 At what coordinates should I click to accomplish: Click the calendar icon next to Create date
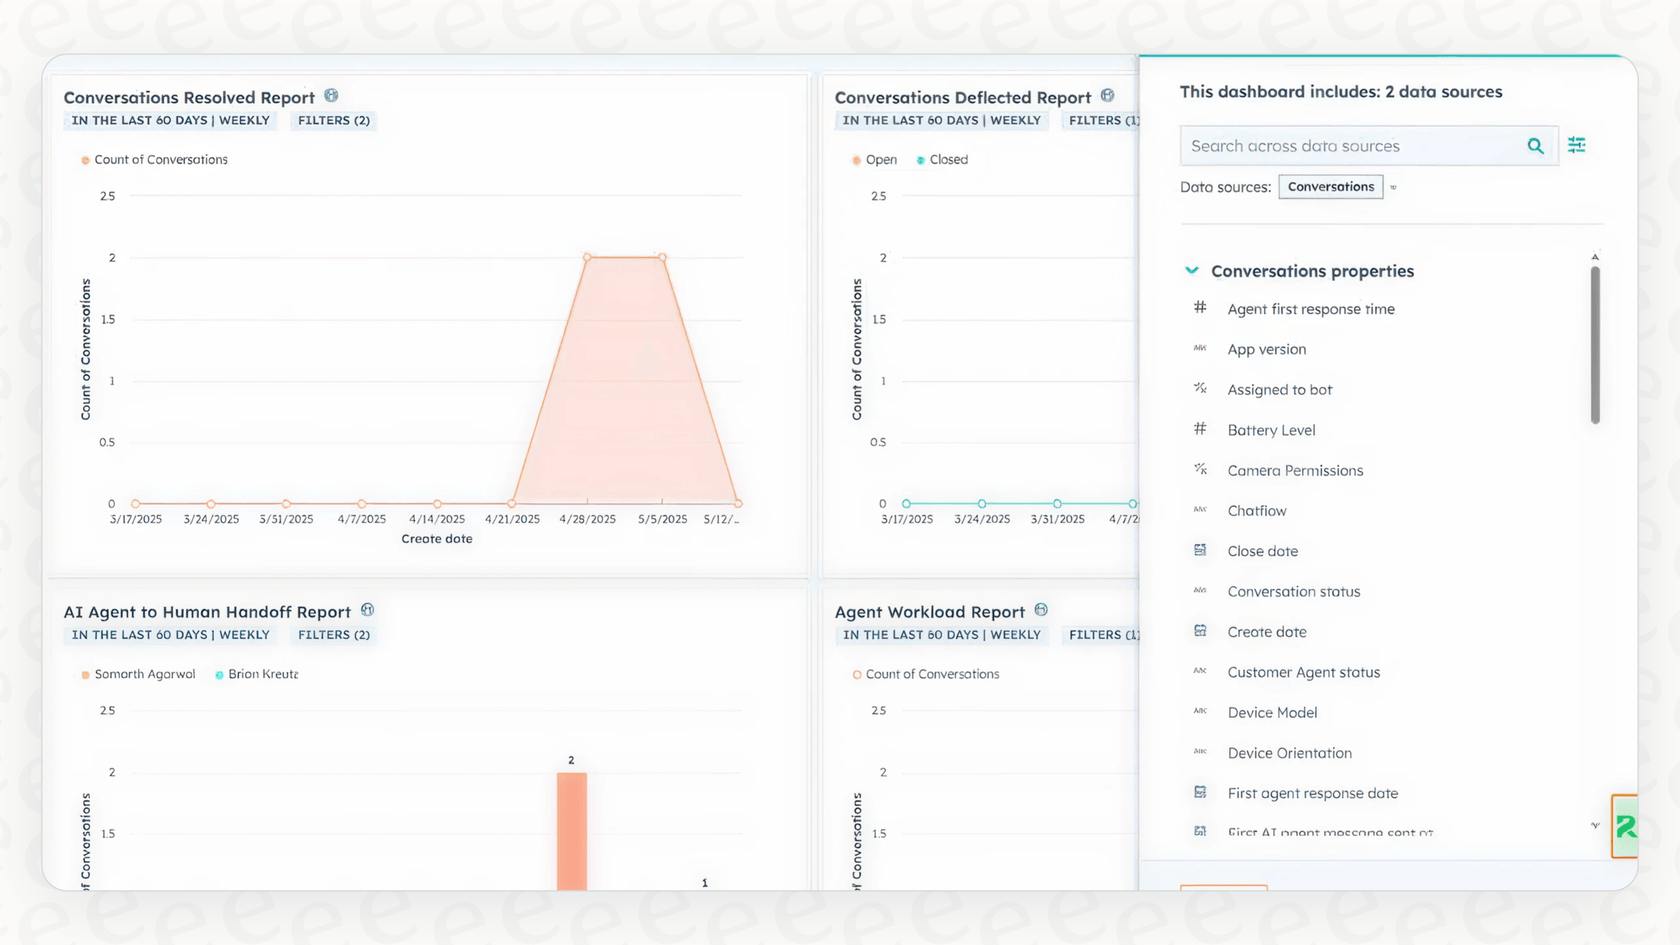tap(1199, 631)
